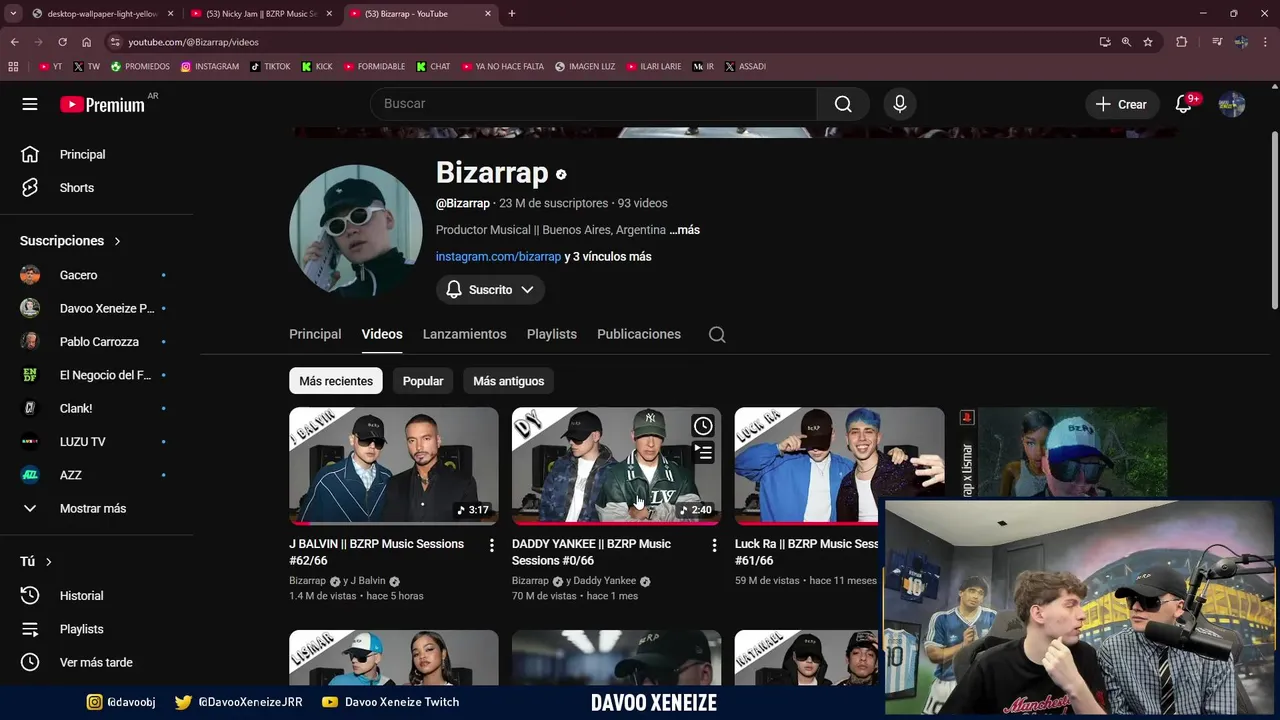Open DADDY YANKEE BZRP Music Sessions title

coord(591,552)
